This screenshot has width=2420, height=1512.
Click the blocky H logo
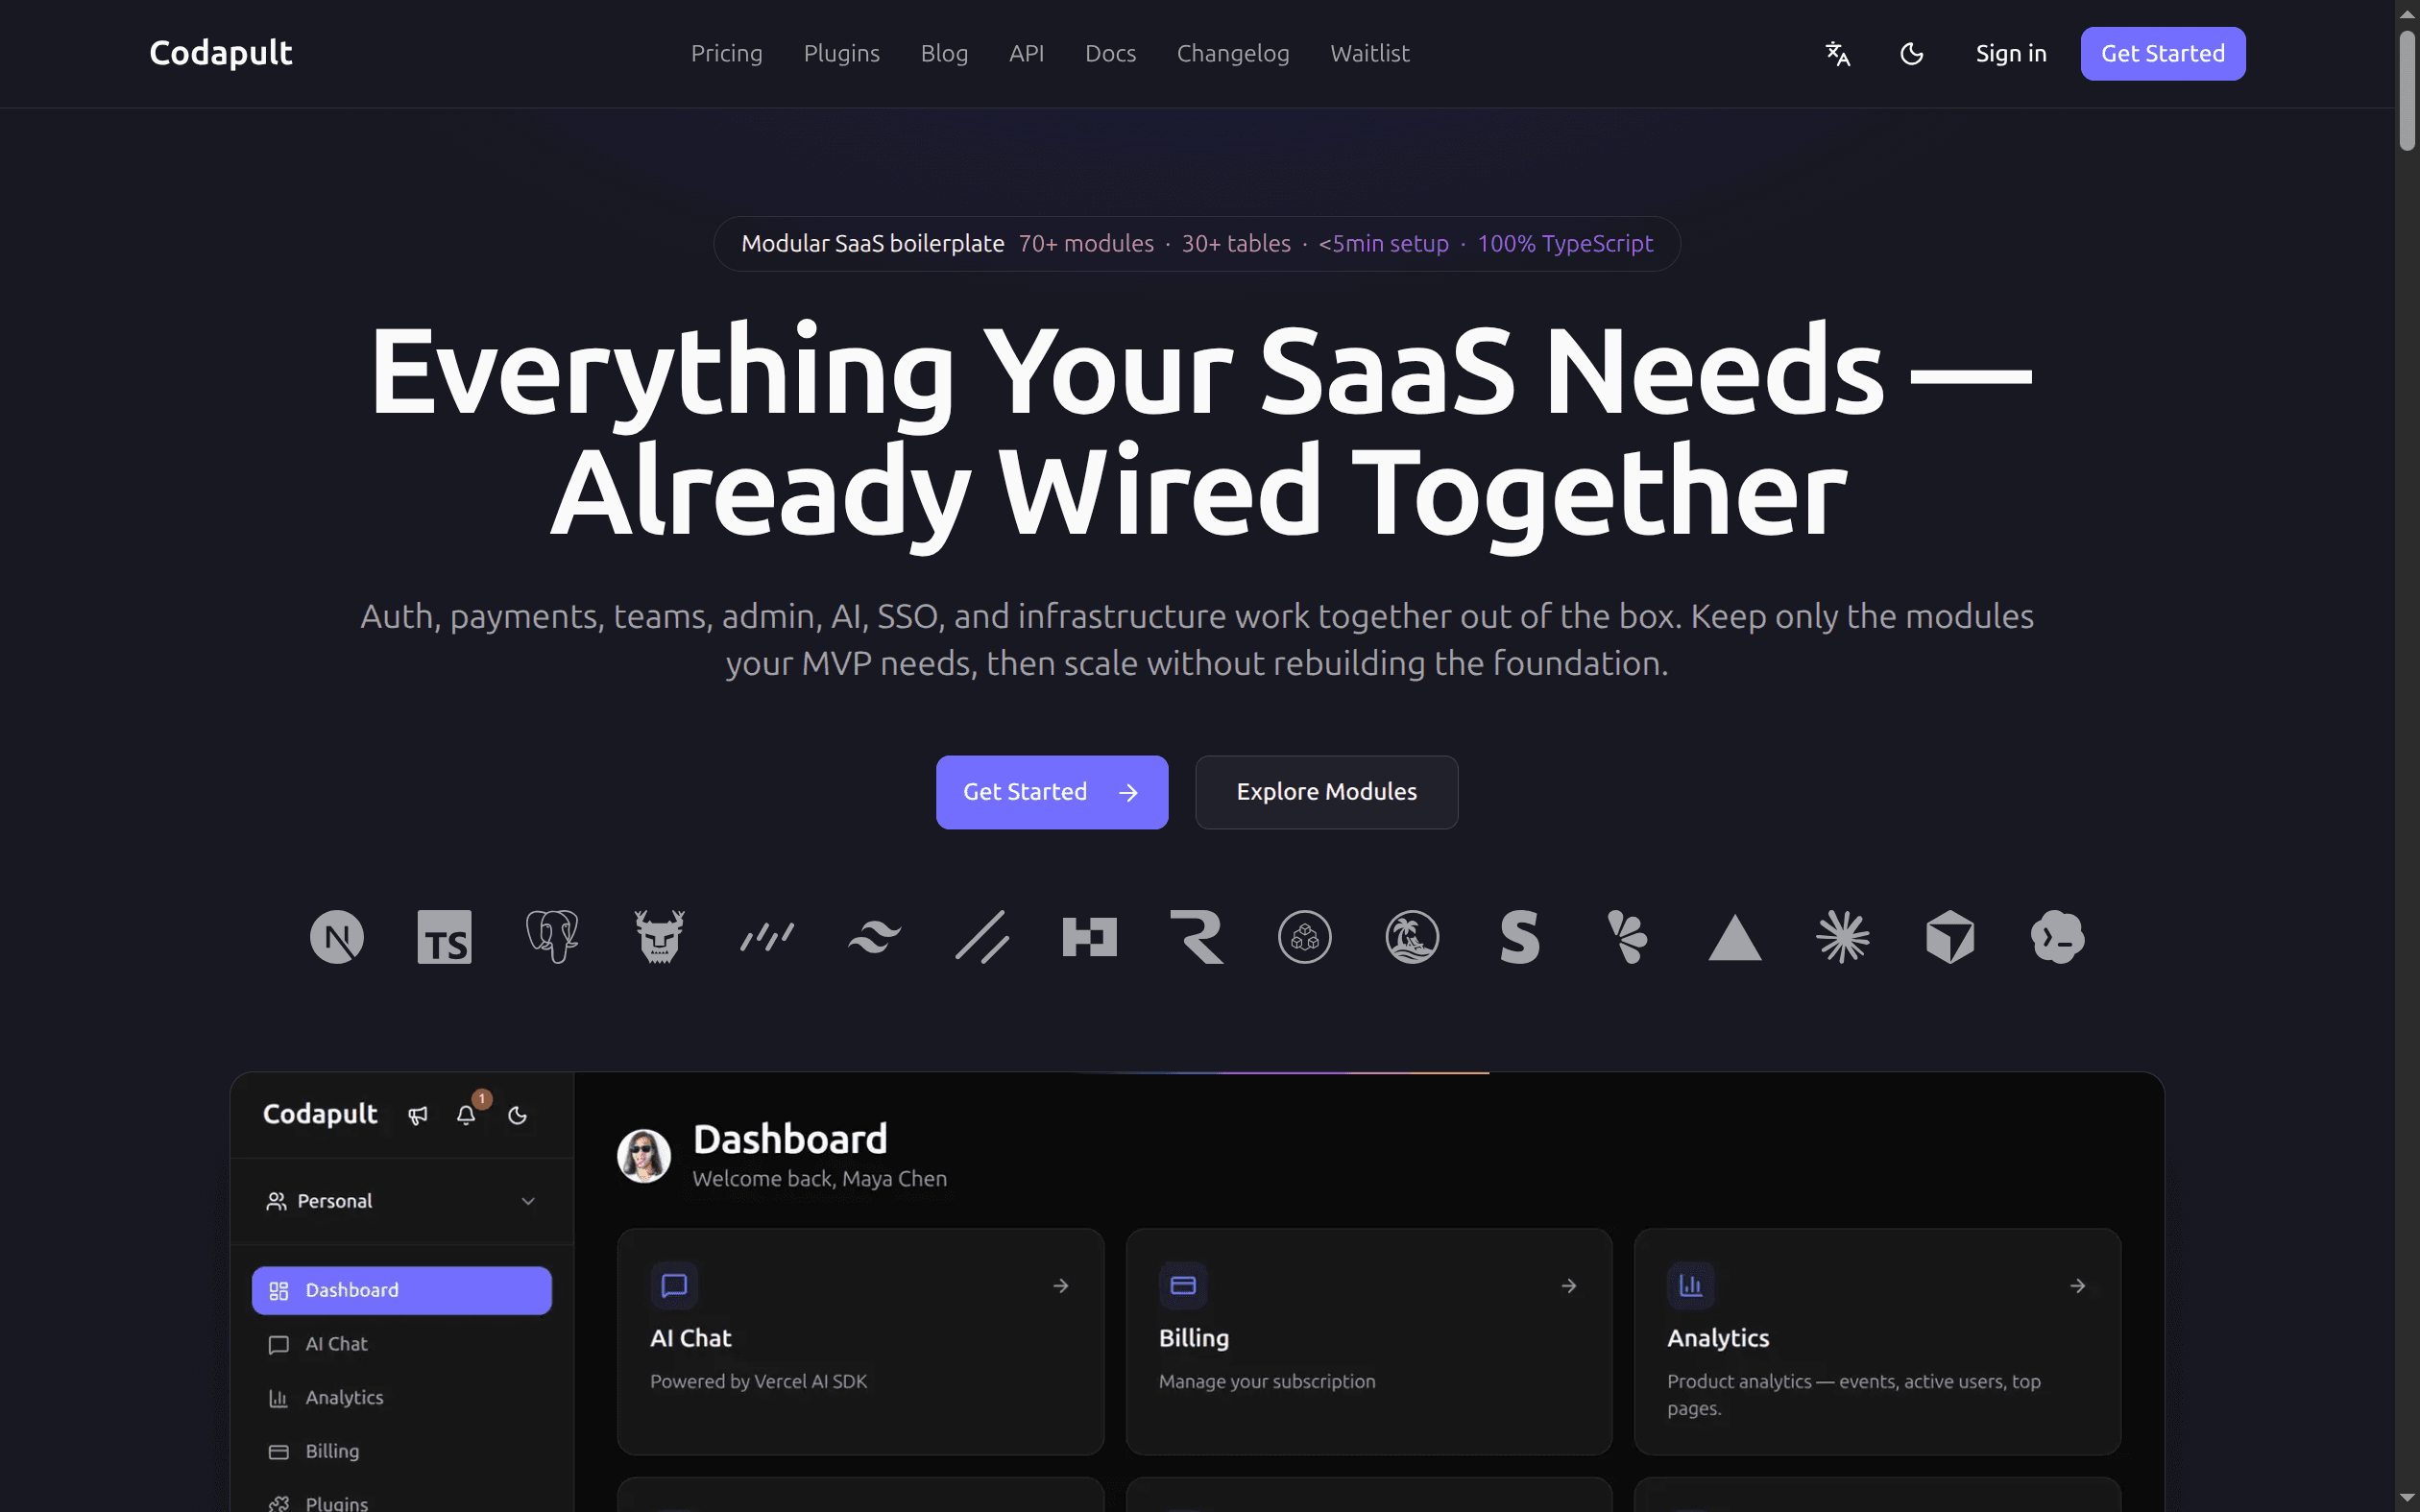1090,937
